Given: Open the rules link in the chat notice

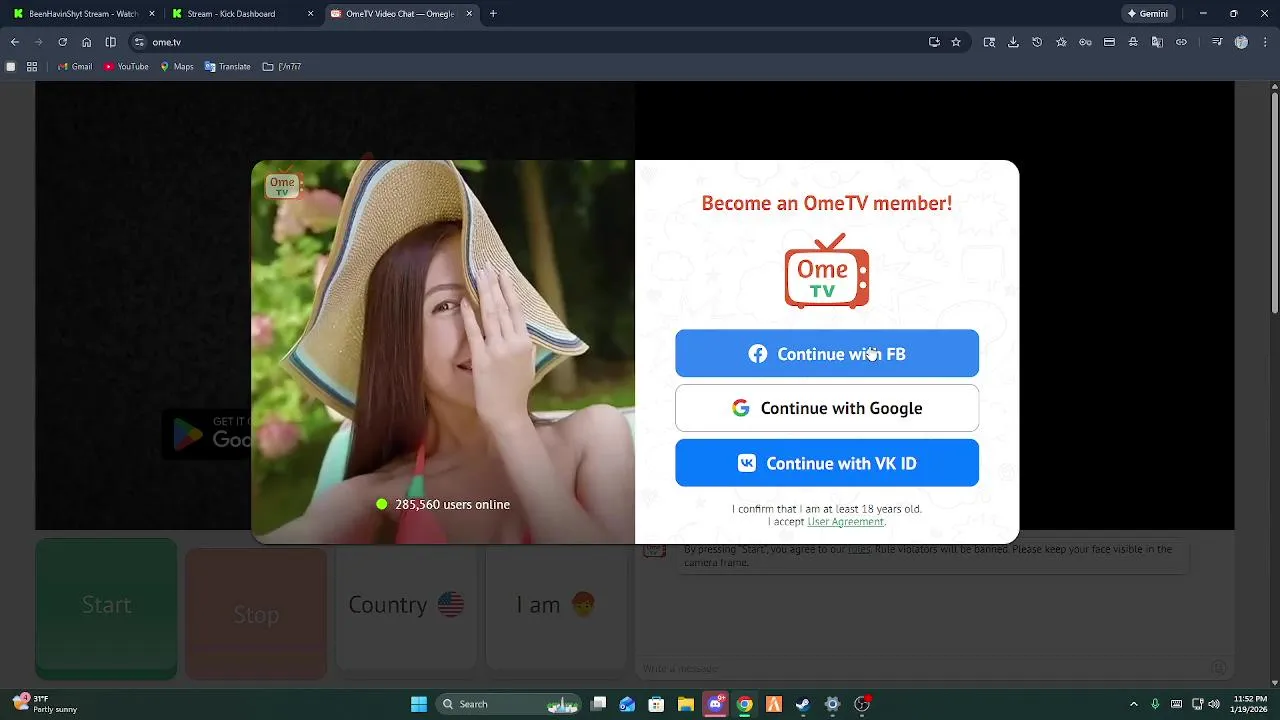Looking at the screenshot, I should (859, 549).
